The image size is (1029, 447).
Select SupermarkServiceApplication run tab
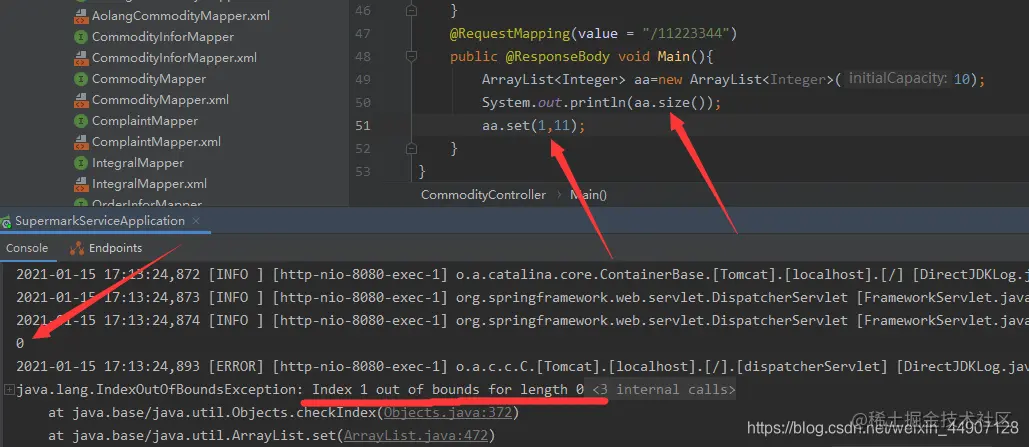point(100,221)
